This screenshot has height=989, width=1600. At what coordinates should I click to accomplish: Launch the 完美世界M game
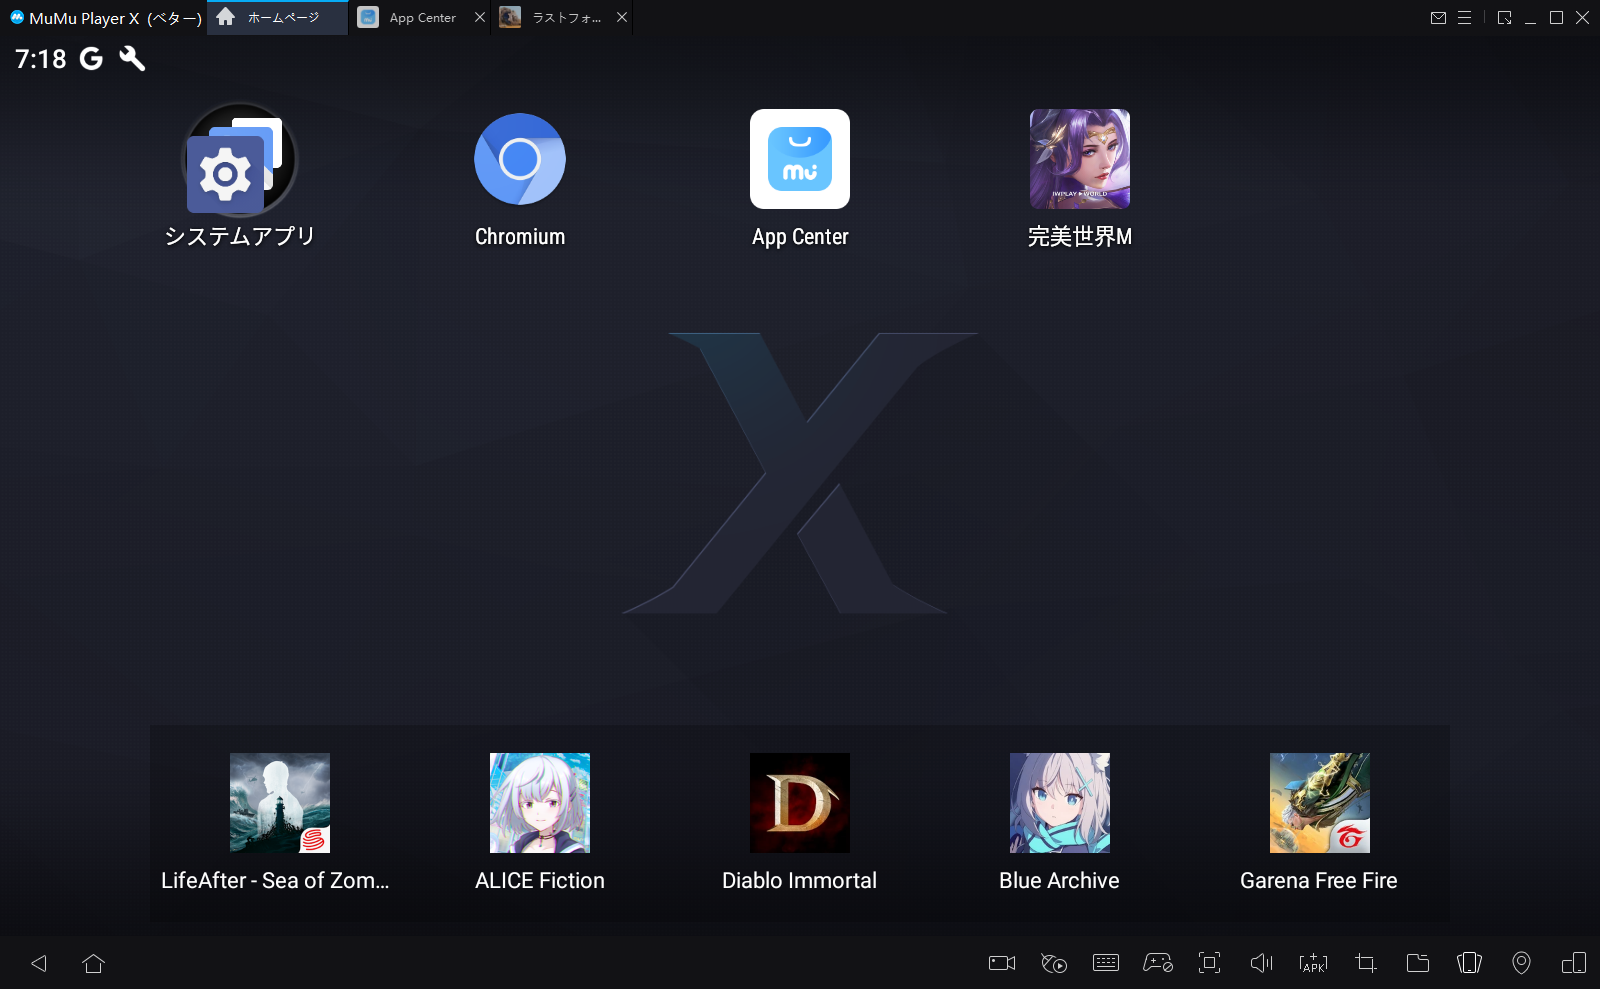1080,159
